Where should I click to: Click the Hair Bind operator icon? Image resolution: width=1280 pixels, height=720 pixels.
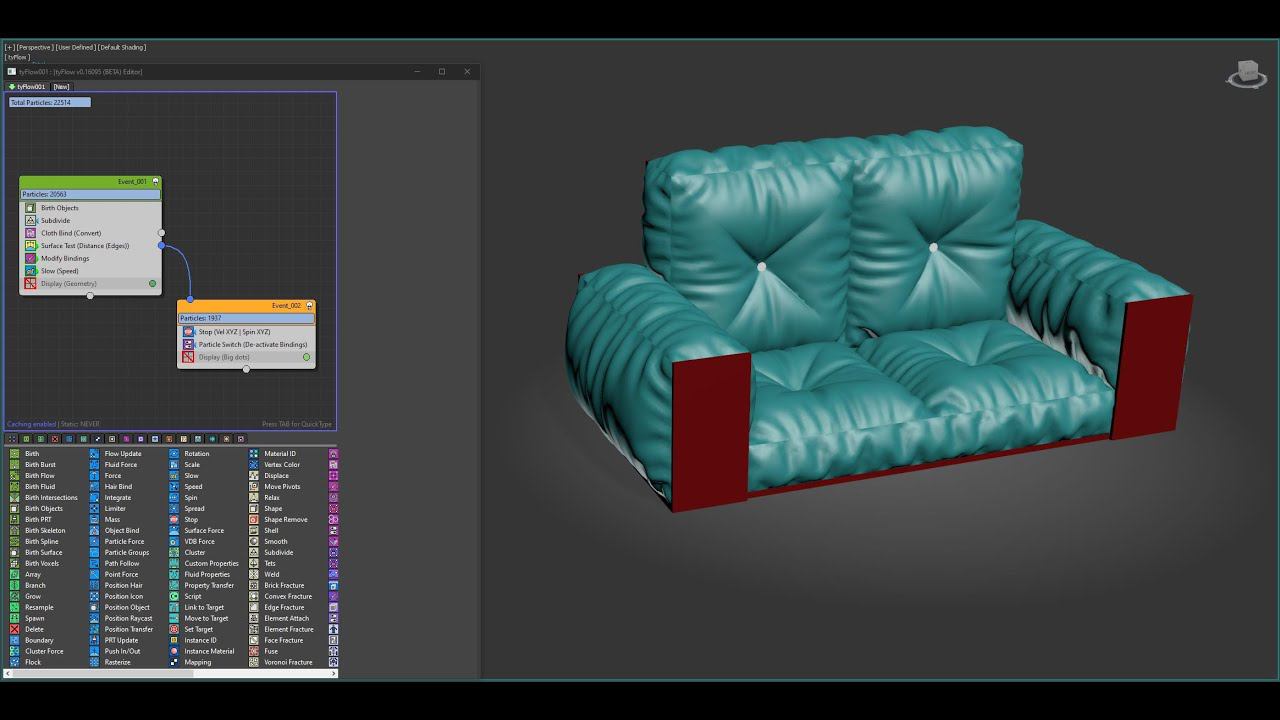94,487
